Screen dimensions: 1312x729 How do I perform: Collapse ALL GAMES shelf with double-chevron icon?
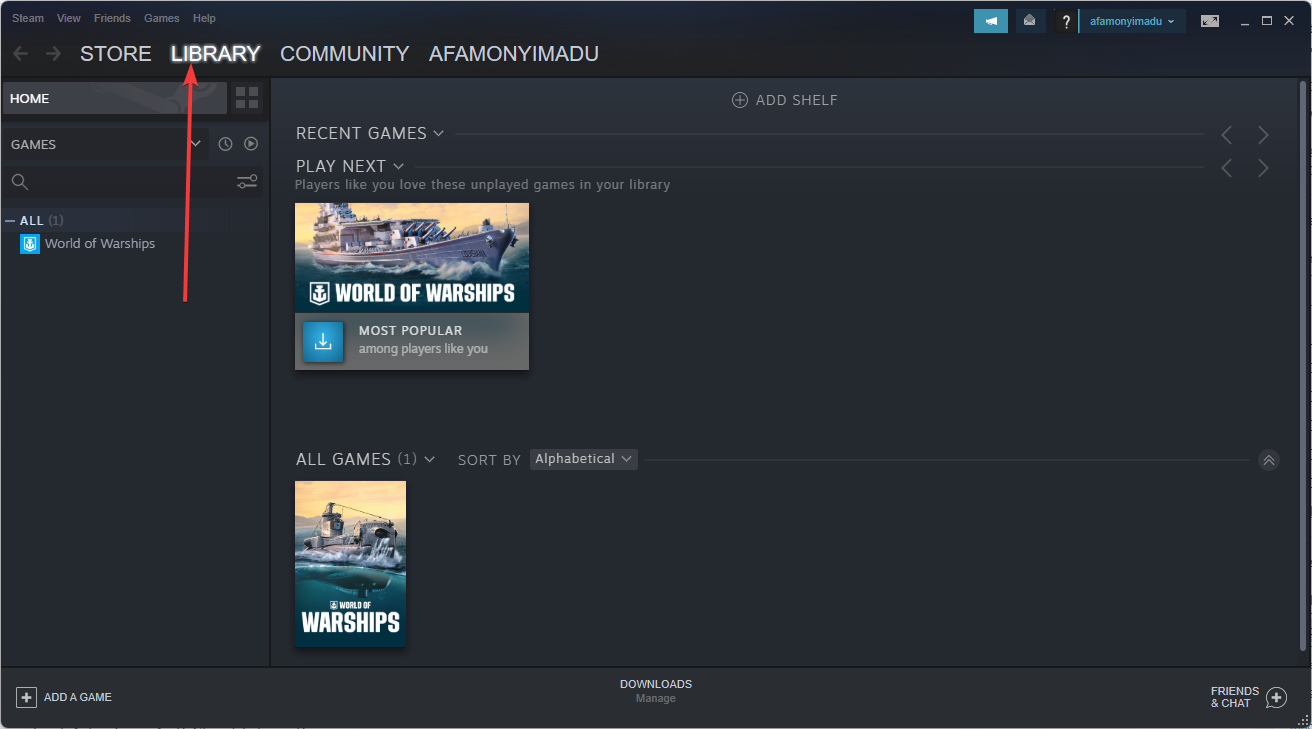1268,460
